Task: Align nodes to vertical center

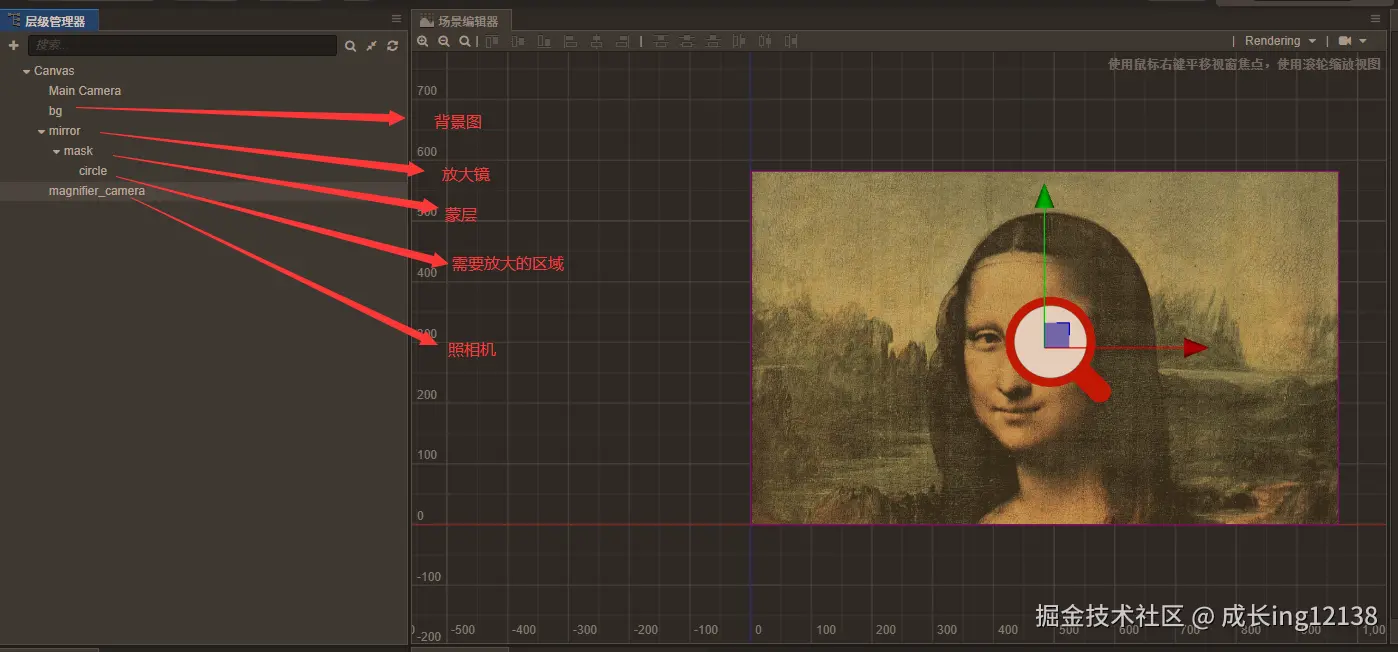Action: click(x=518, y=41)
